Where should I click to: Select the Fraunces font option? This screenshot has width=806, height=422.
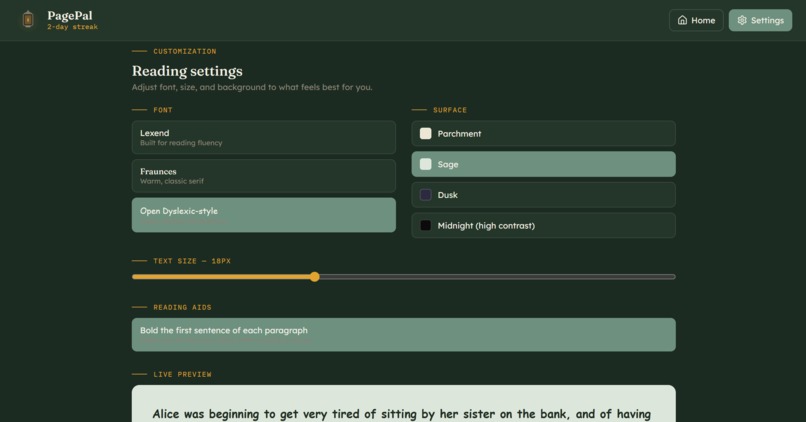coord(264,176)
